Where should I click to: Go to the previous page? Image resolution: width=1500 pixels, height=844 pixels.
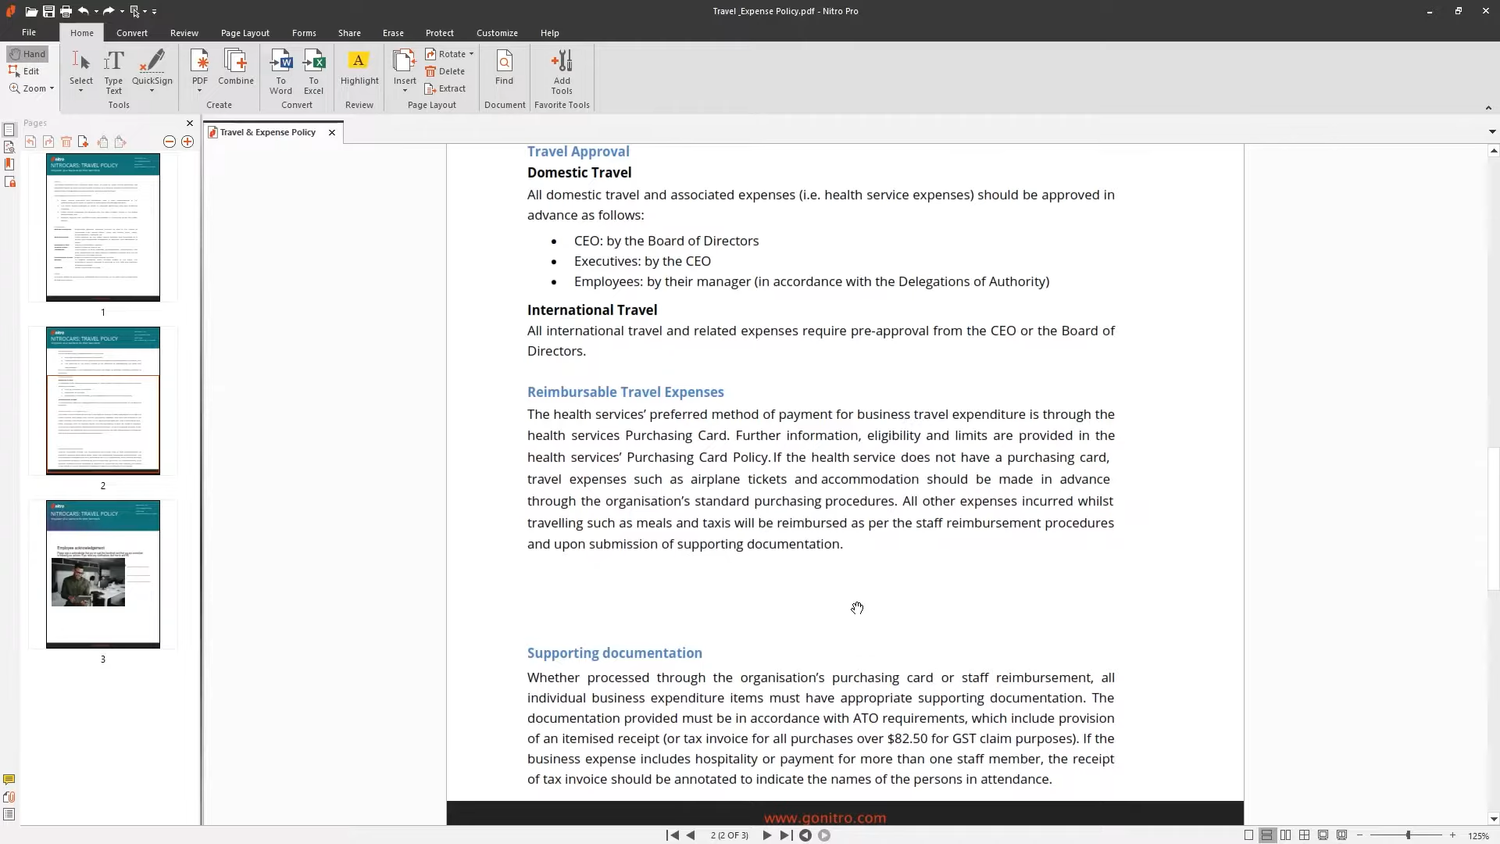691,835
